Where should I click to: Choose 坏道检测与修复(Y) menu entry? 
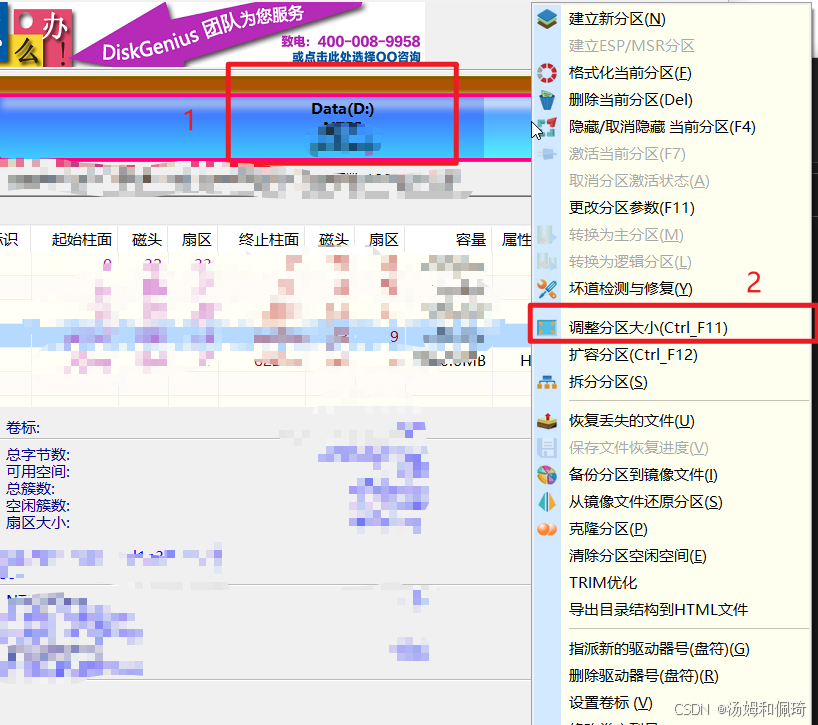pyautogui.click(x=631, y=288)
